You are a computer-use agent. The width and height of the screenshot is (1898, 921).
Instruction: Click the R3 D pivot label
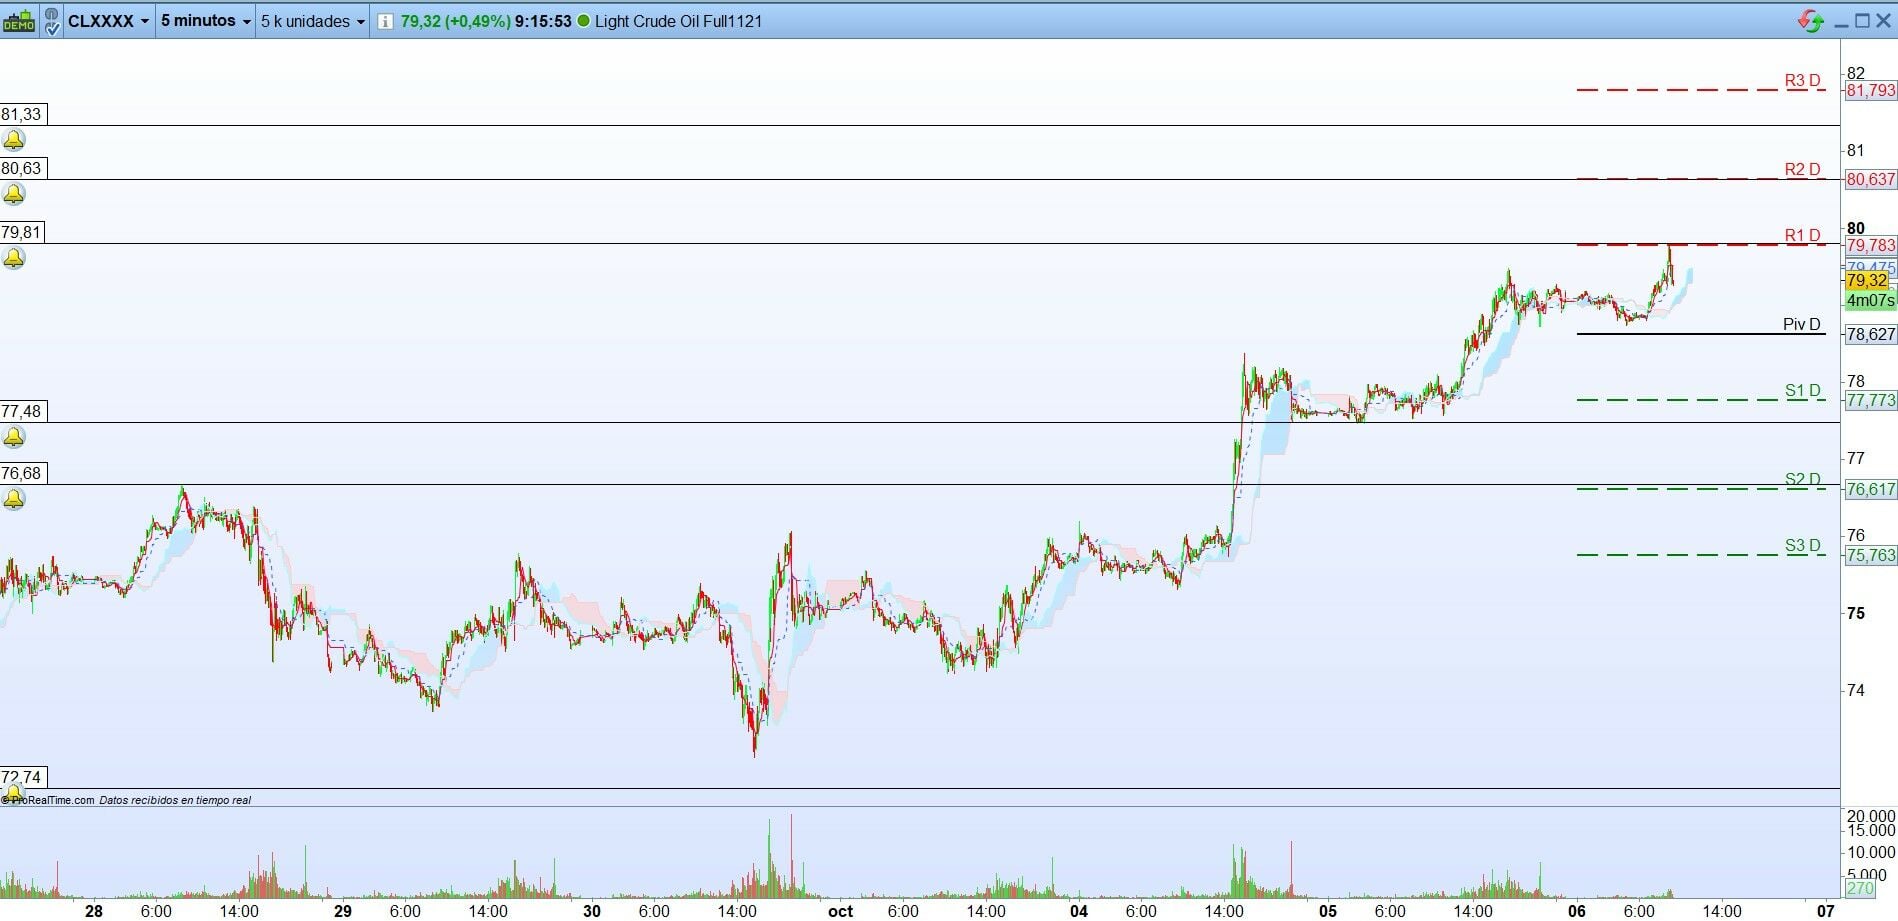coord(1802,81)
